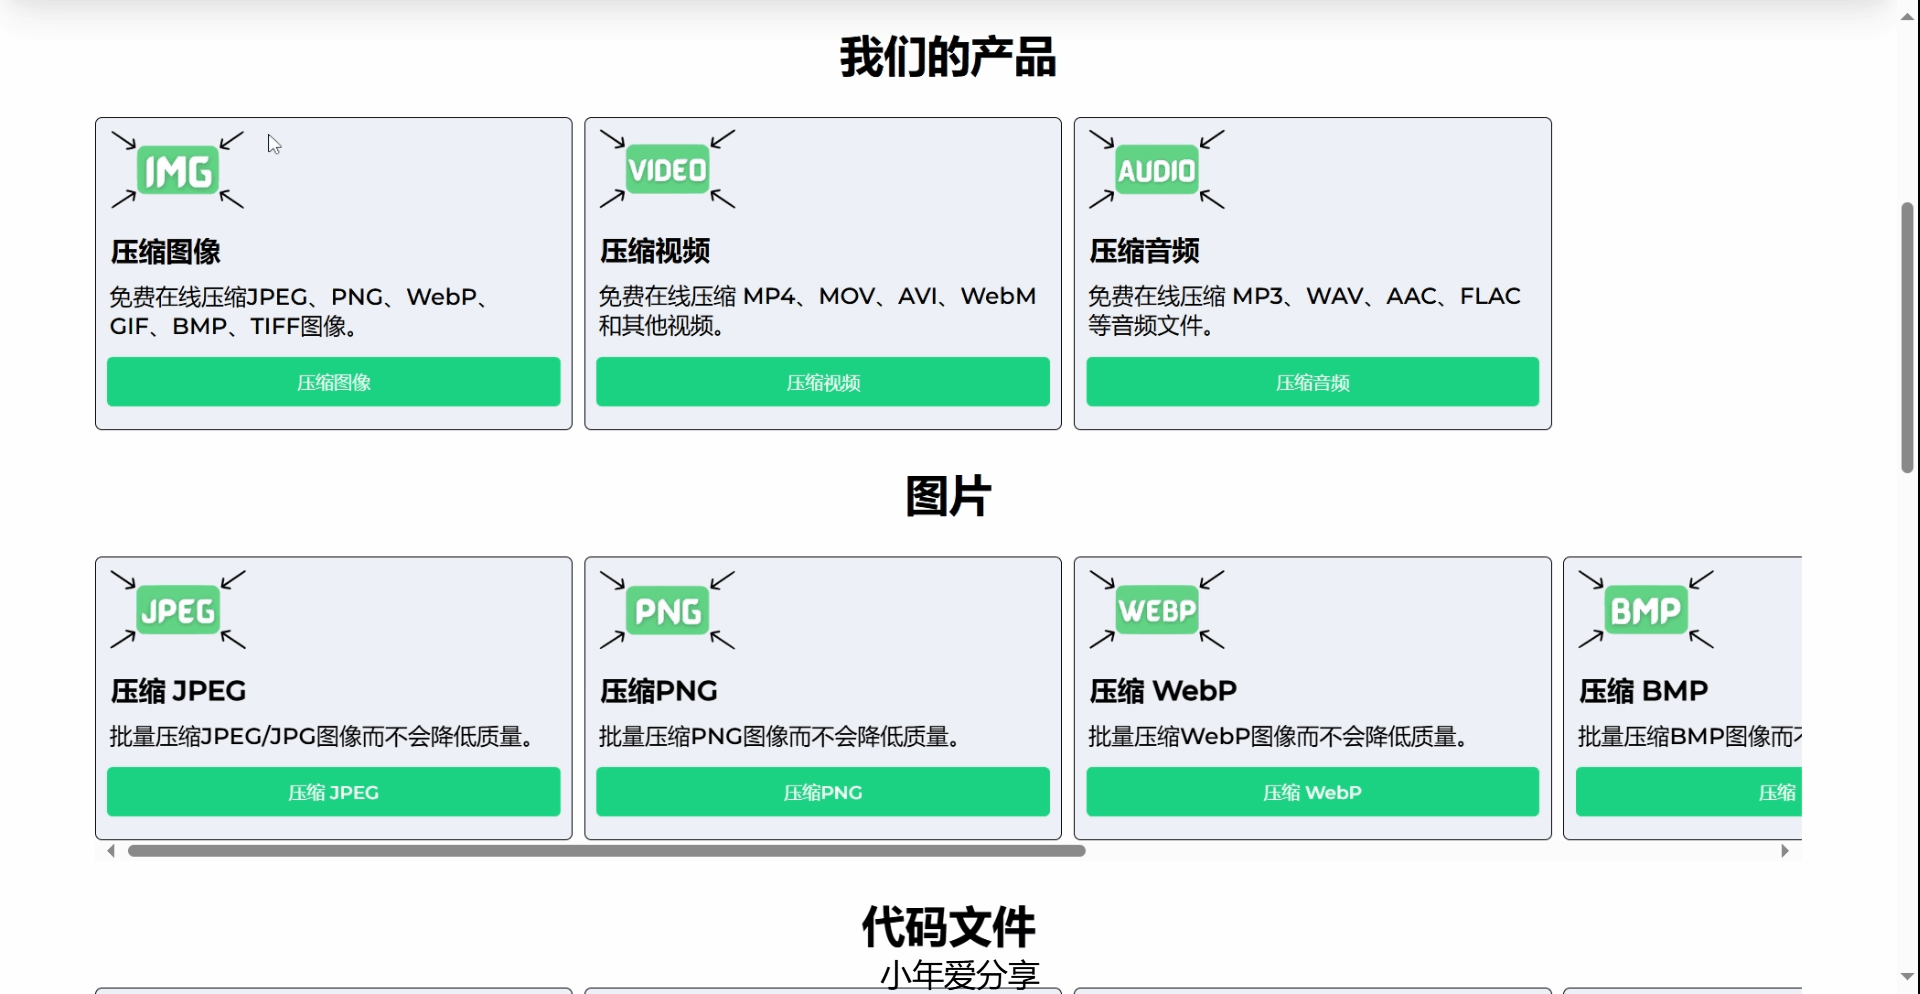Start the 压缩 WebP green button
This screenshot has height=994, width=1920.
pyautogui.click(x=1313, y=792)
